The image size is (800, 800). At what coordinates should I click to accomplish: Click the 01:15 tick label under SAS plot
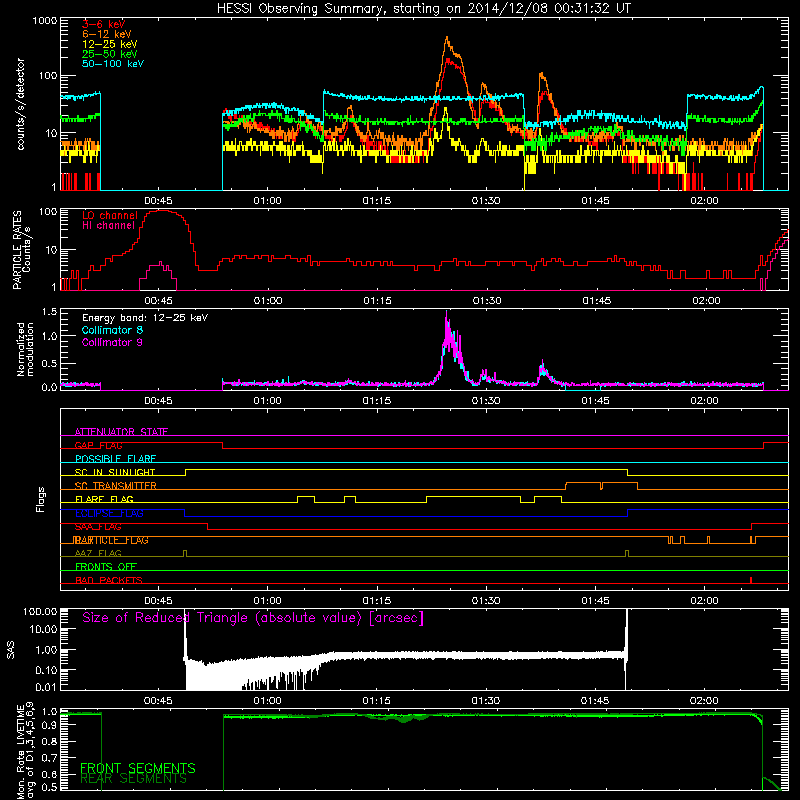(377, 701)
